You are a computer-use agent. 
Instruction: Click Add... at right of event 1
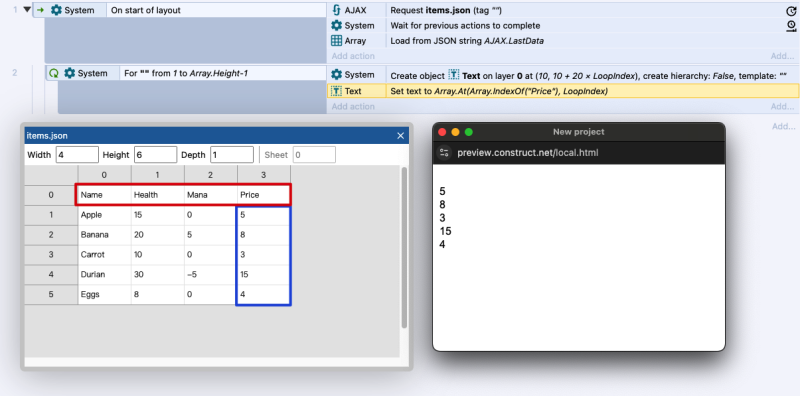782,56
